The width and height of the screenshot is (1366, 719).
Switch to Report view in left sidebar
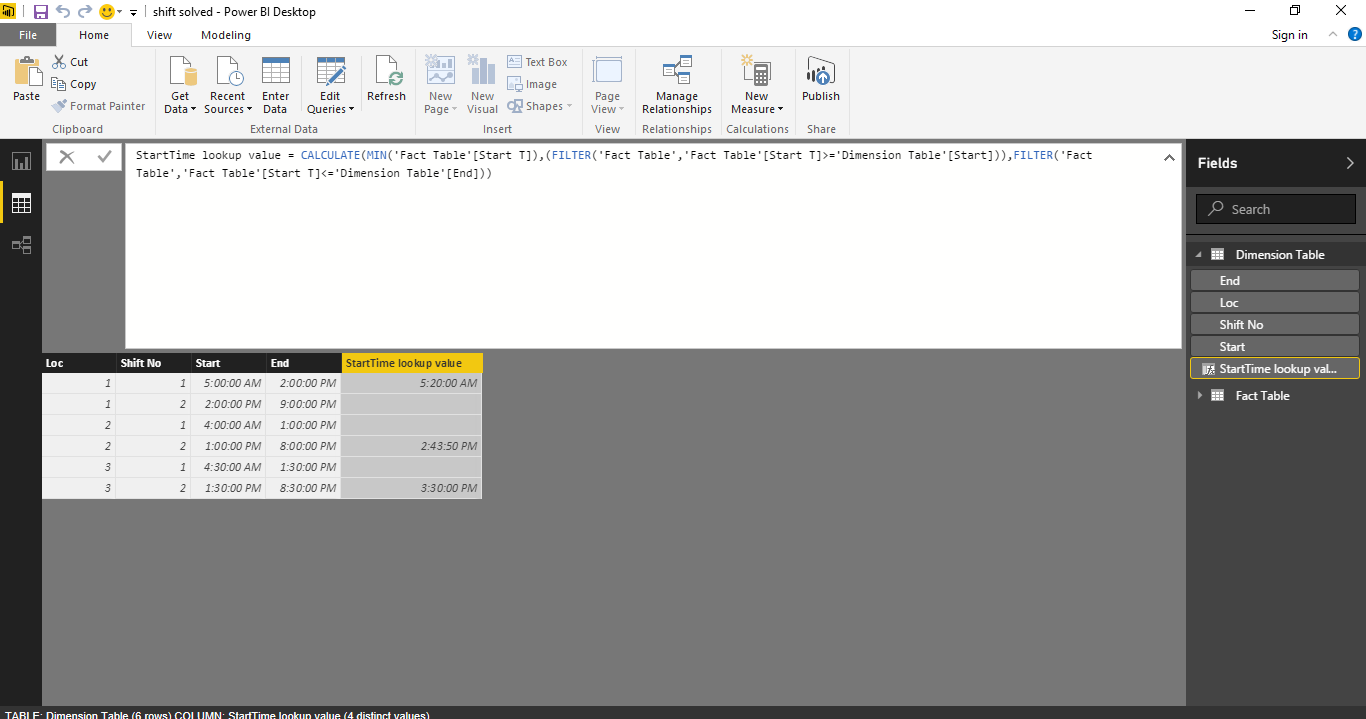[x=21, y=161]
